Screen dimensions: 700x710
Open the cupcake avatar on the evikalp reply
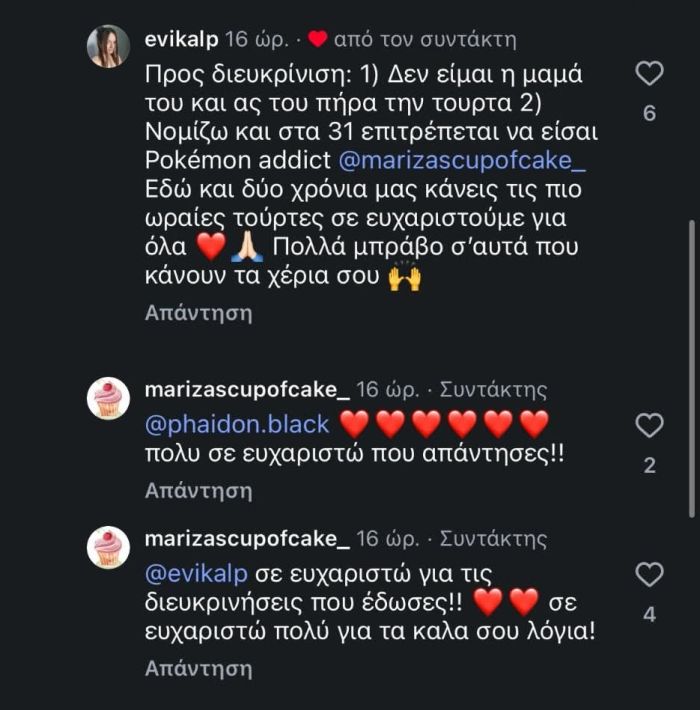tap(108, 547)
